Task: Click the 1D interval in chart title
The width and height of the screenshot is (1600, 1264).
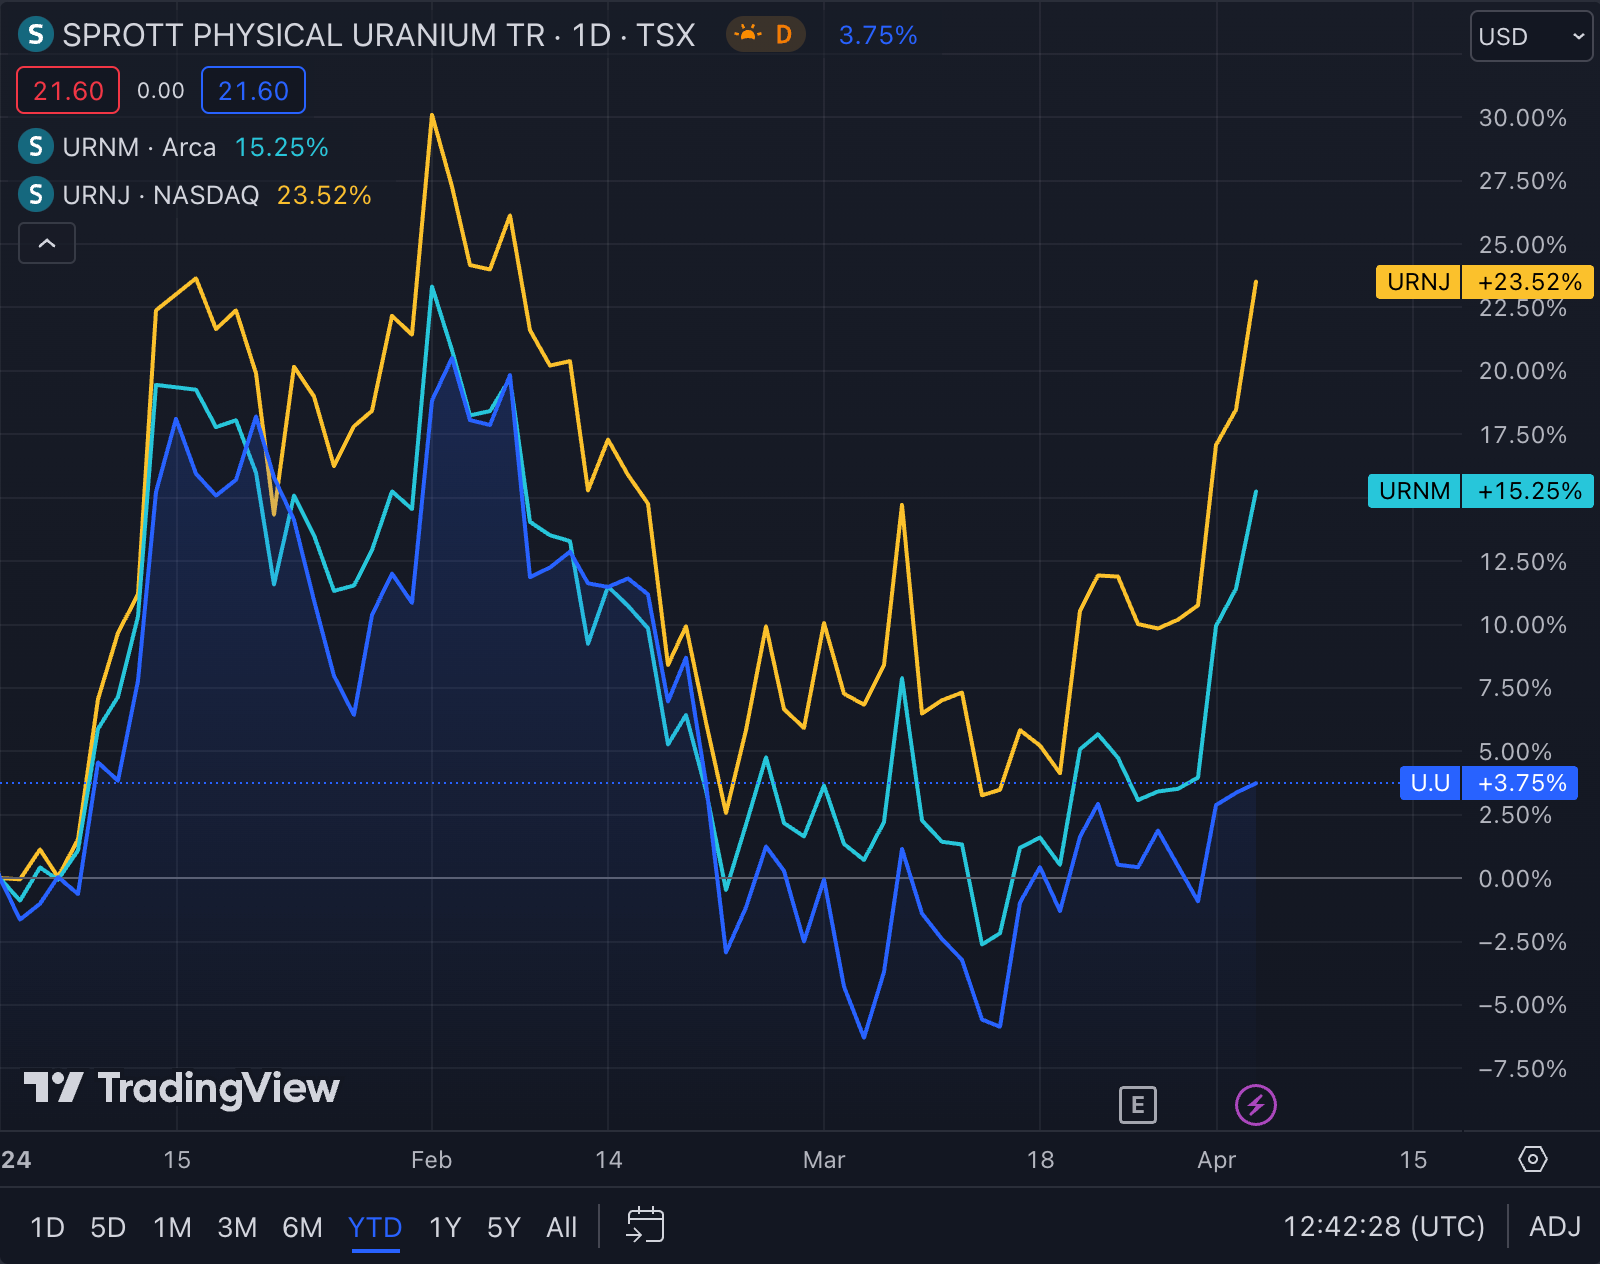Action: [591, 35]
